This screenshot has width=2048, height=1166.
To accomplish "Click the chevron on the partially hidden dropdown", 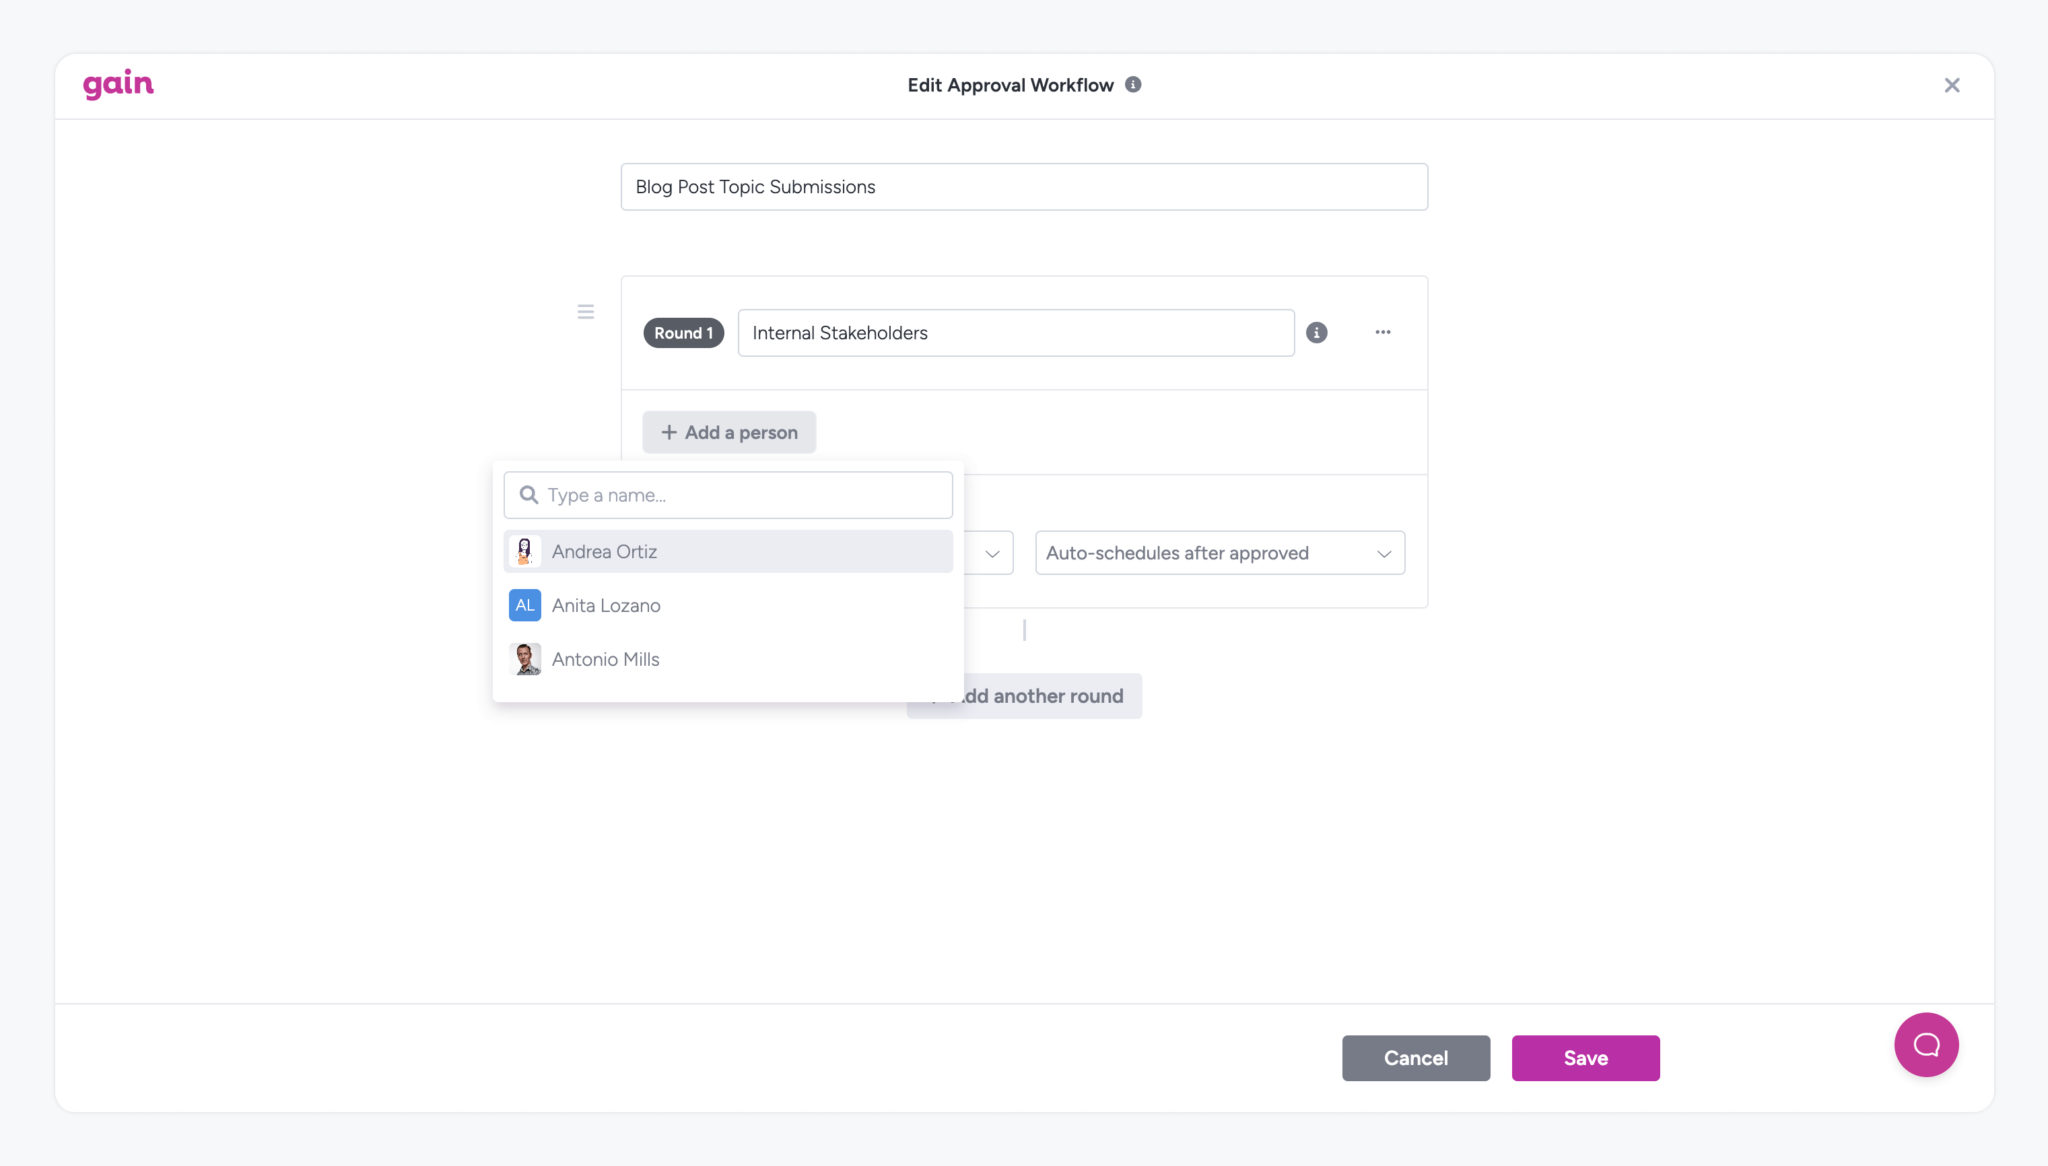I will click(x=991, y=553).
